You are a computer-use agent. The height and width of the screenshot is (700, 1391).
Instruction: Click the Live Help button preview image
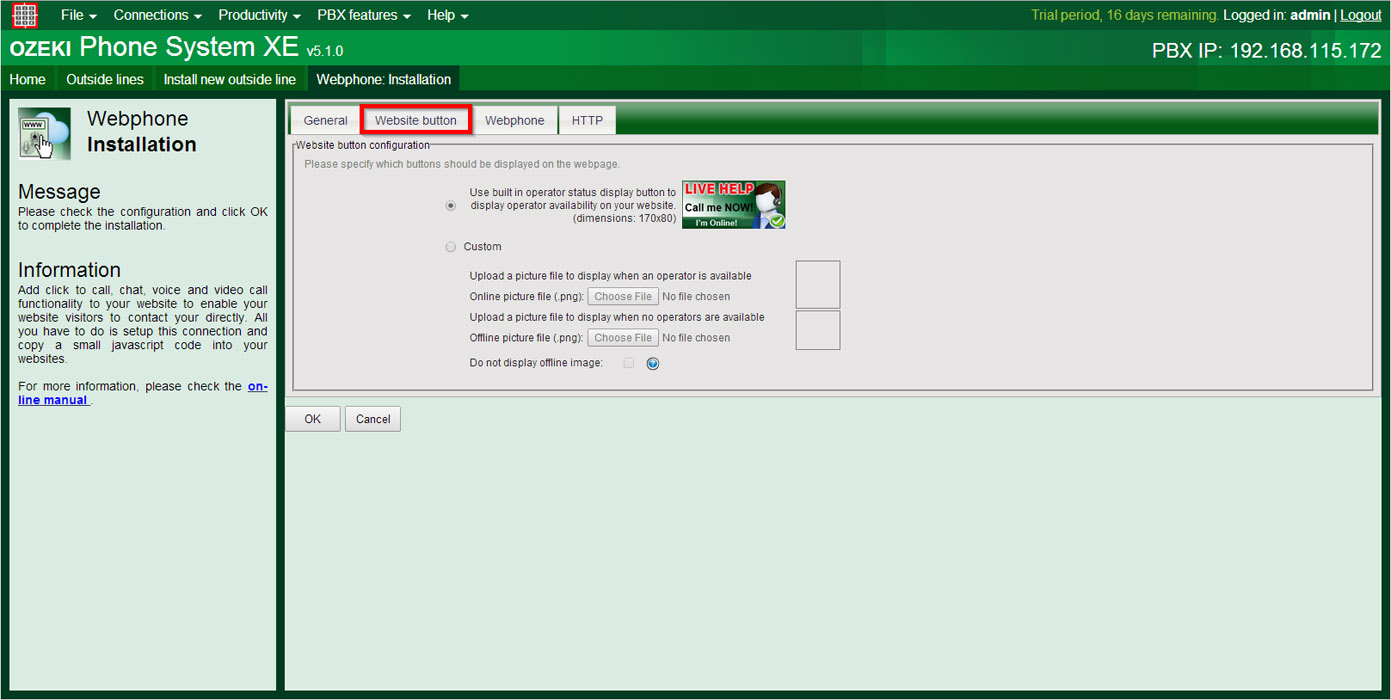733,205
